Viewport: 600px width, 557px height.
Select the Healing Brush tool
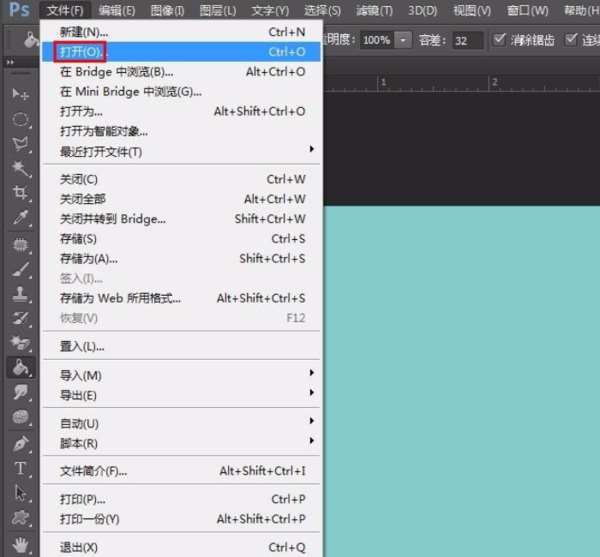(20, 245)
